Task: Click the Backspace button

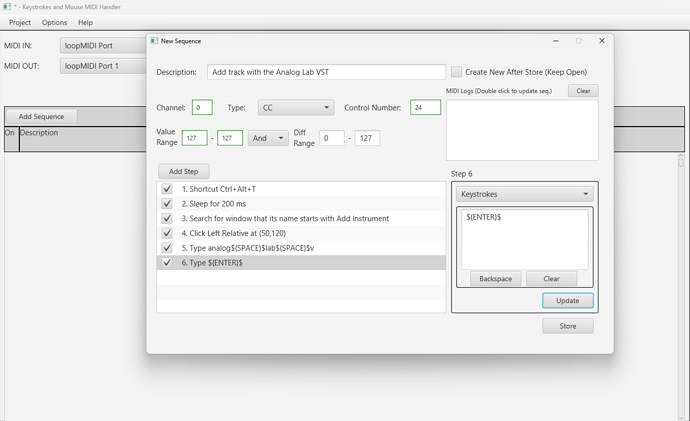Action: 495,278
